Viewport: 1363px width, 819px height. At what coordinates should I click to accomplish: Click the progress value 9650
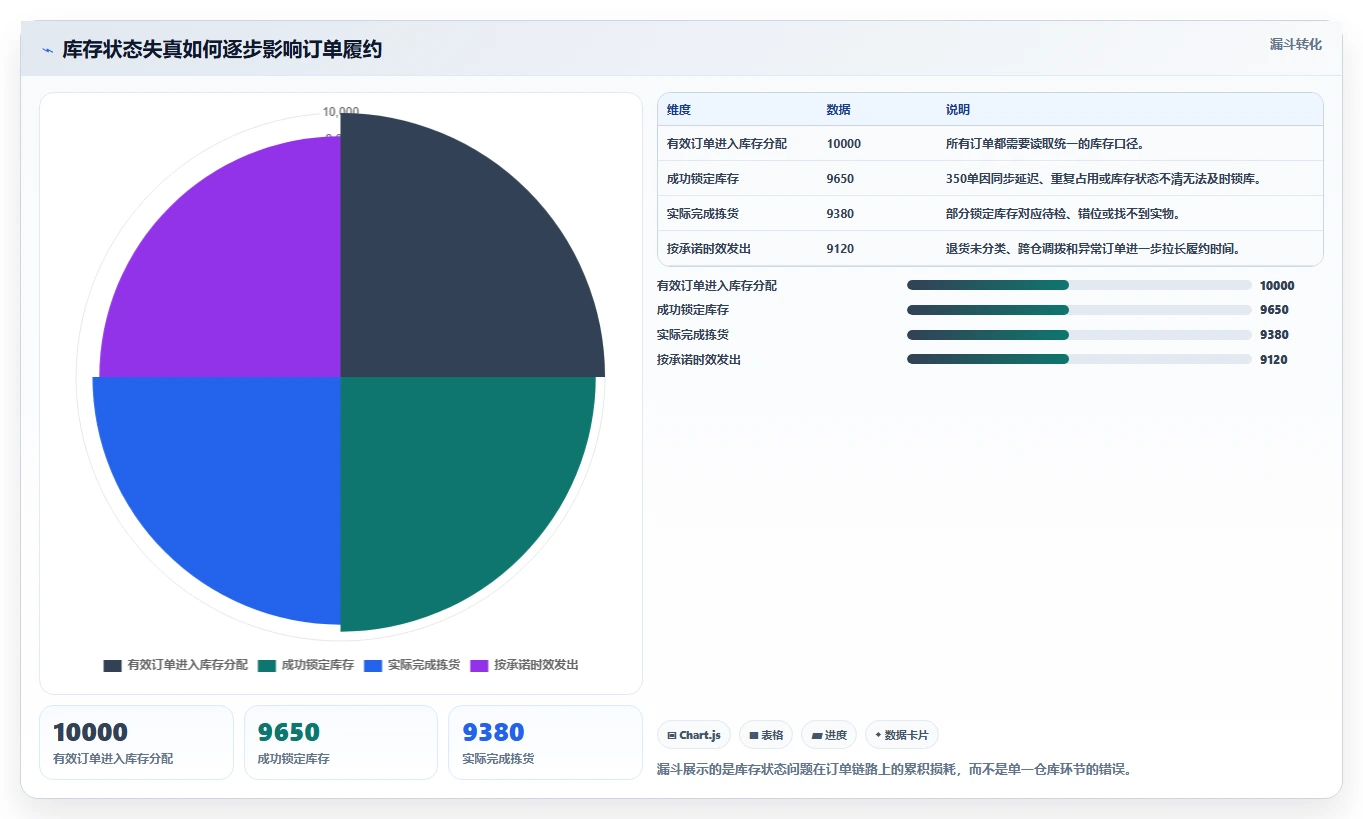(1274, 310)
